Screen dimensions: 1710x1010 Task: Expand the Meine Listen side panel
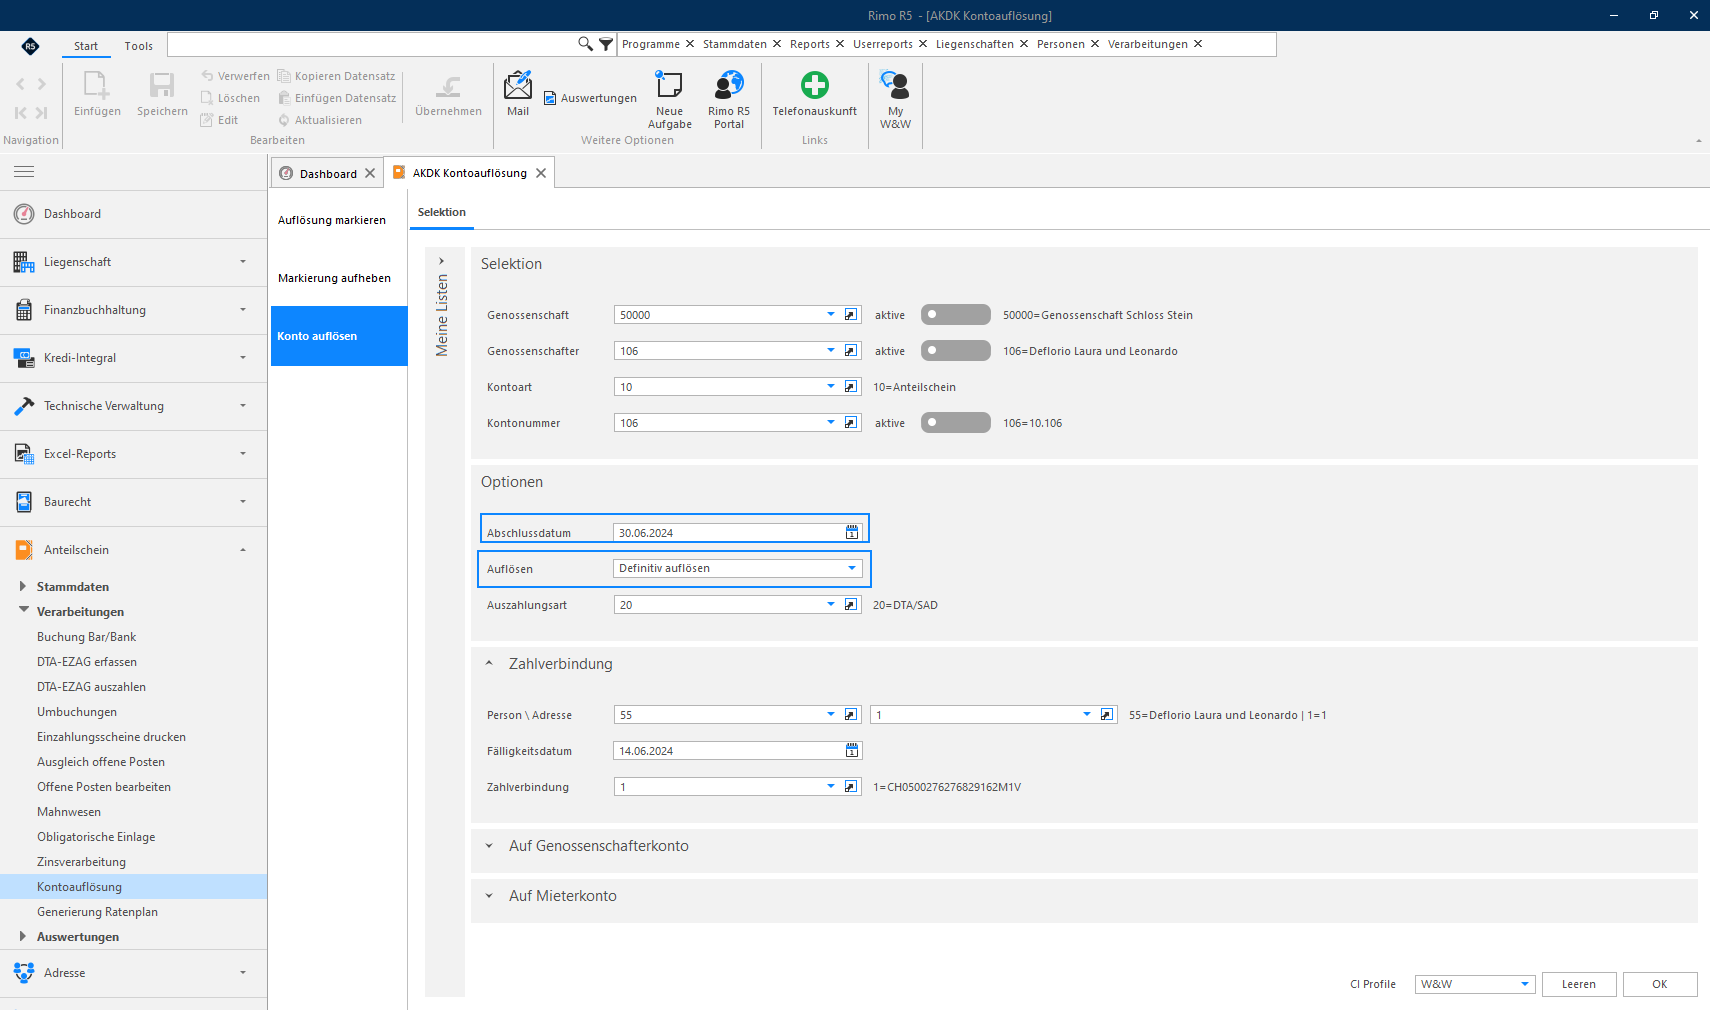tap(441, 261)
